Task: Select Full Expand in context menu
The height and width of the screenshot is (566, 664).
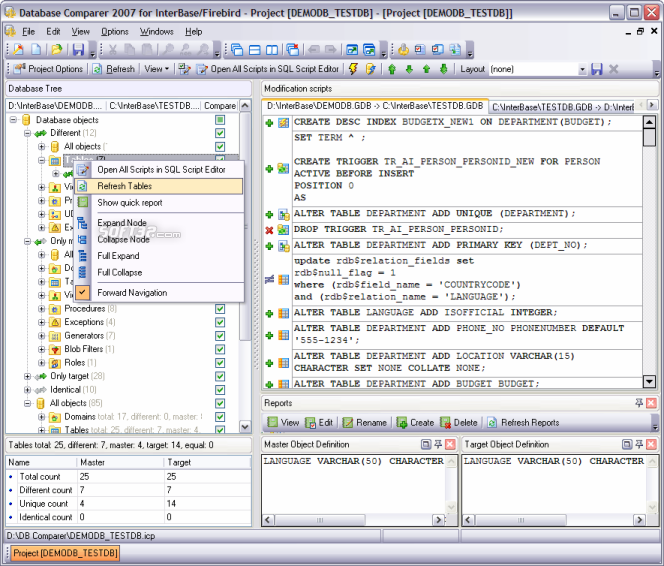Action: [159, 256]
